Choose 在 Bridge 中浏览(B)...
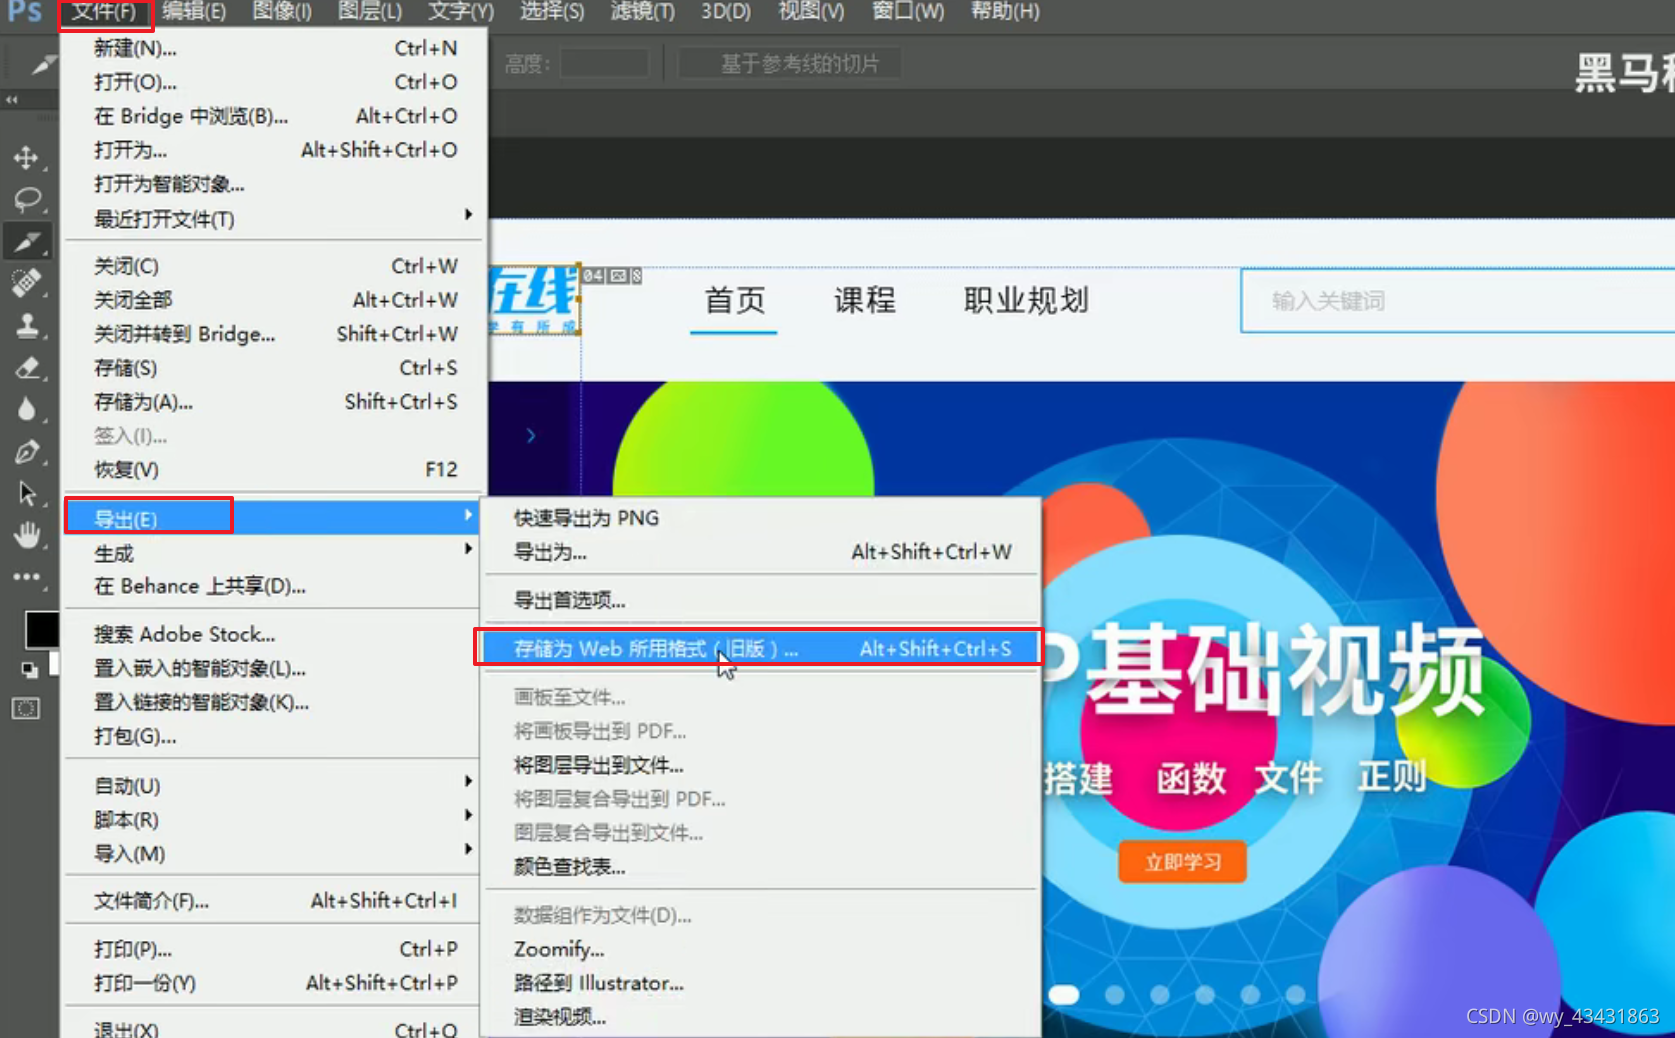Screen dimensions: 1675x1038 pyautogui.click(x=272, y=116)
